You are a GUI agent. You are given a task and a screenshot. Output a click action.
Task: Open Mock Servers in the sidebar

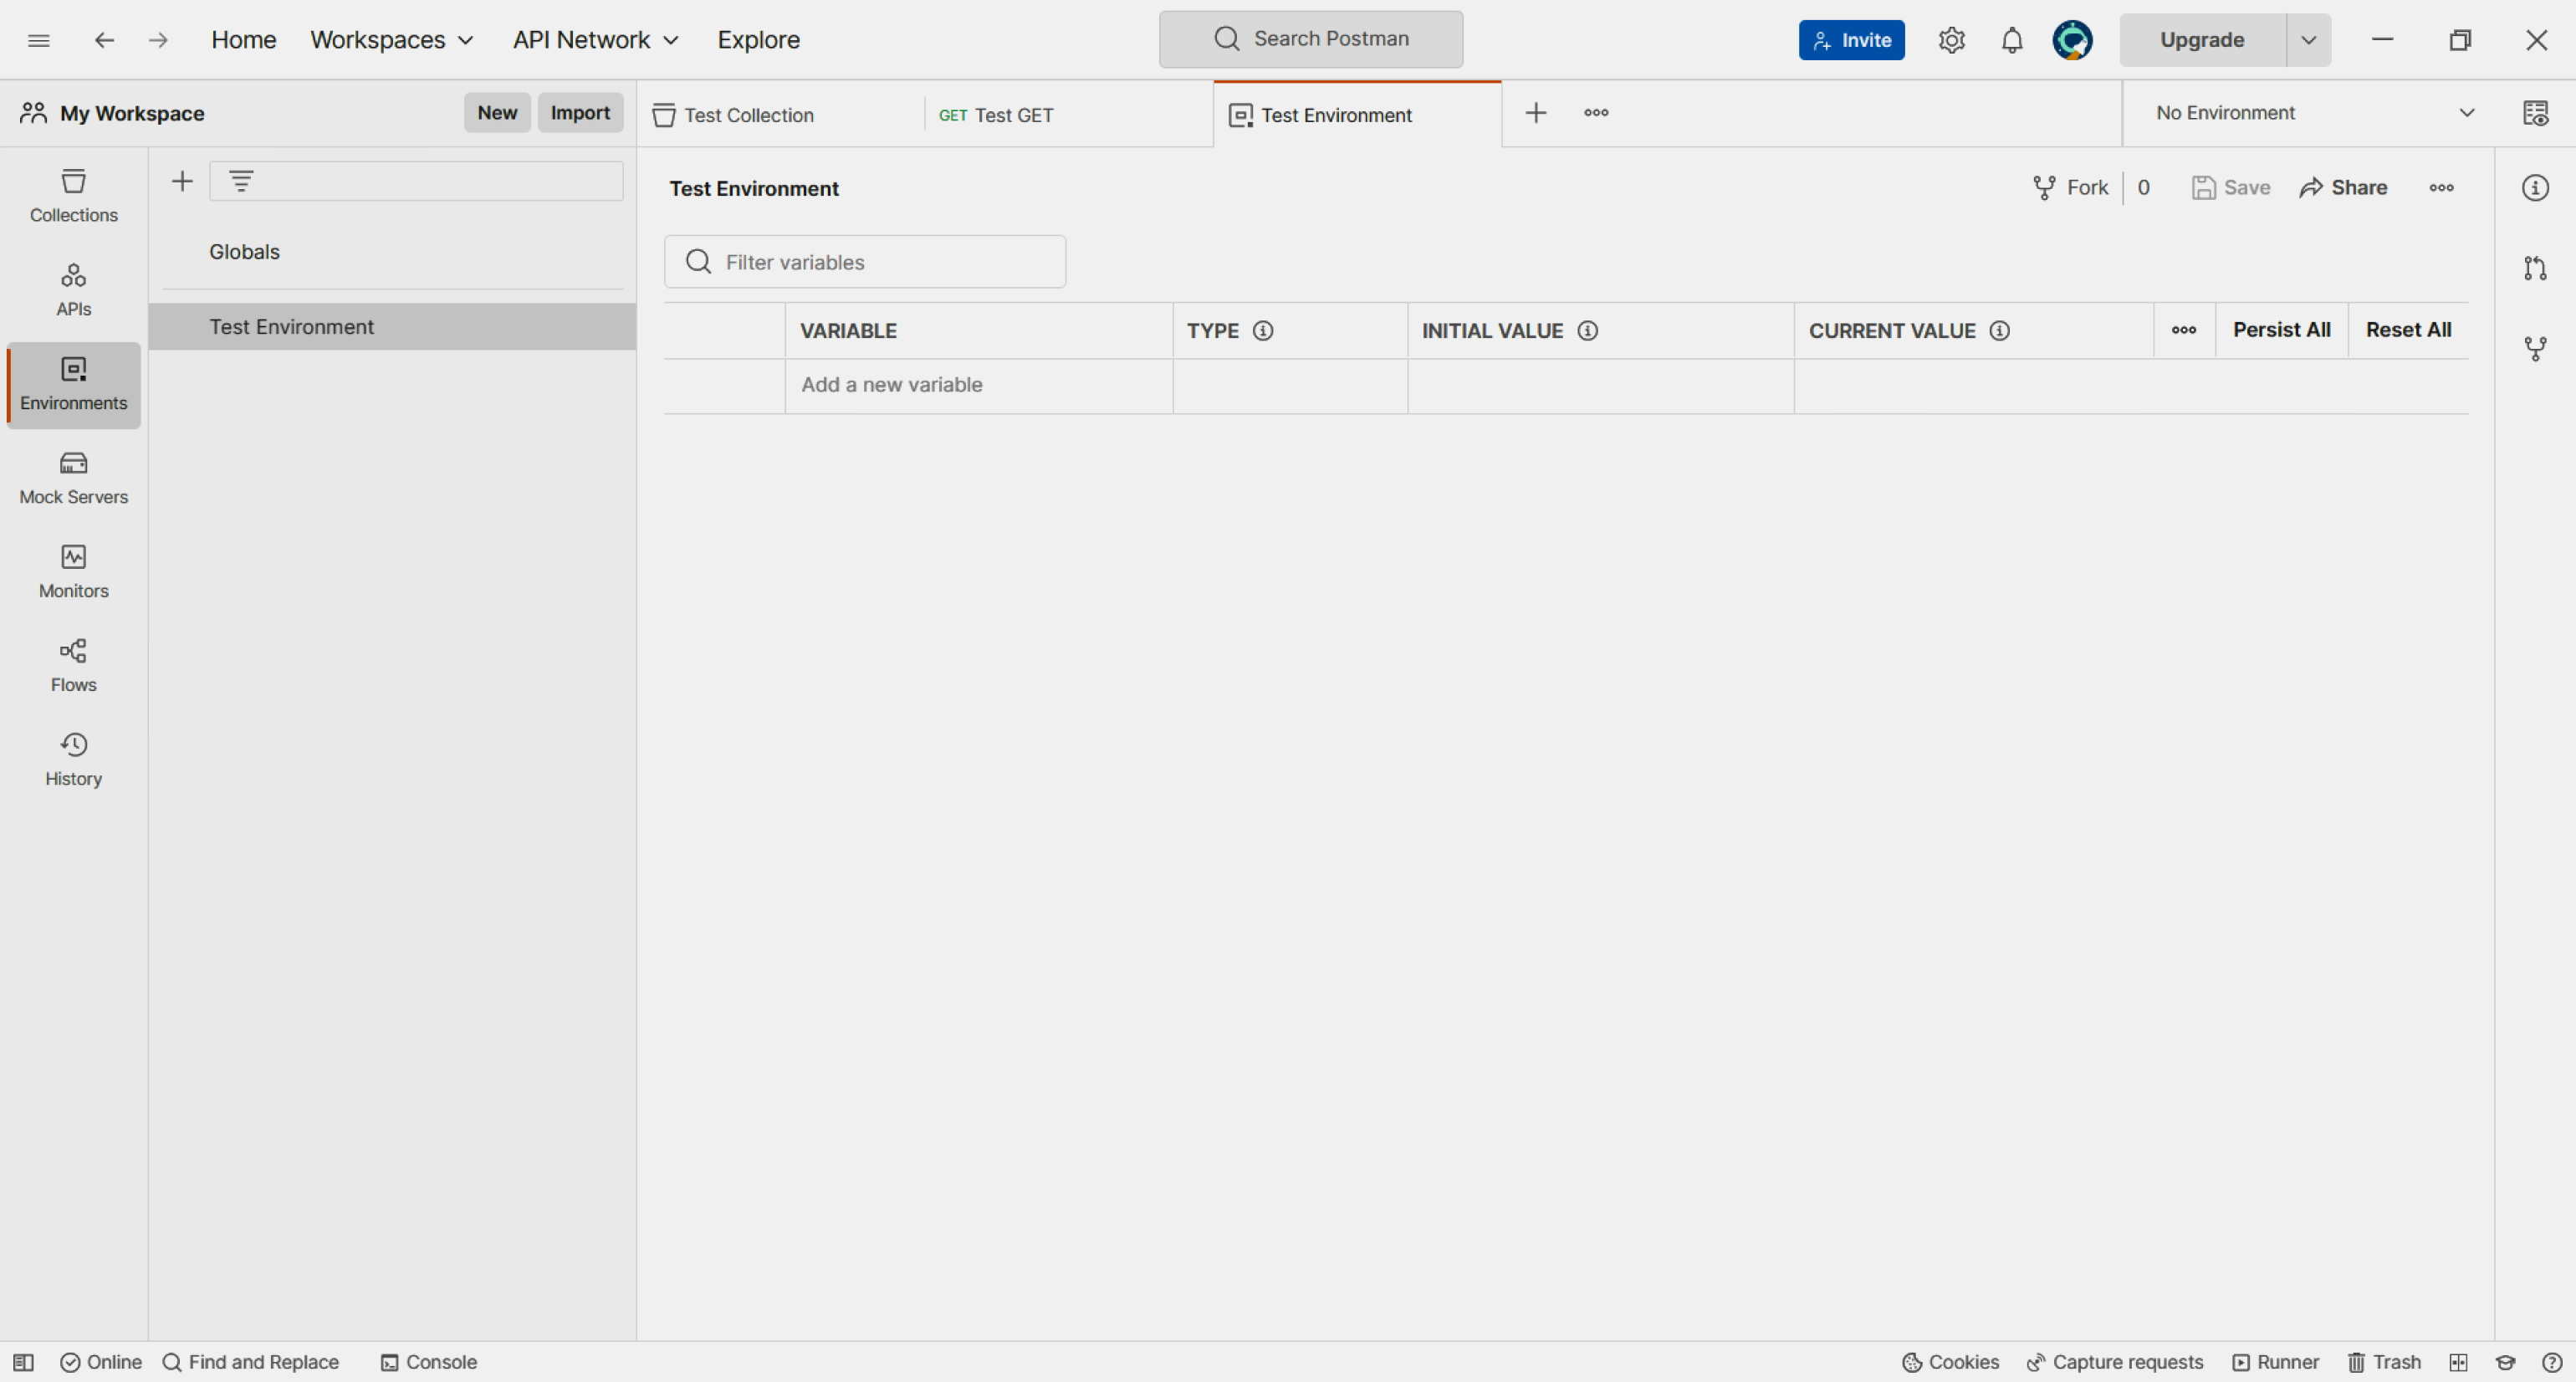(x=73, y=477)
